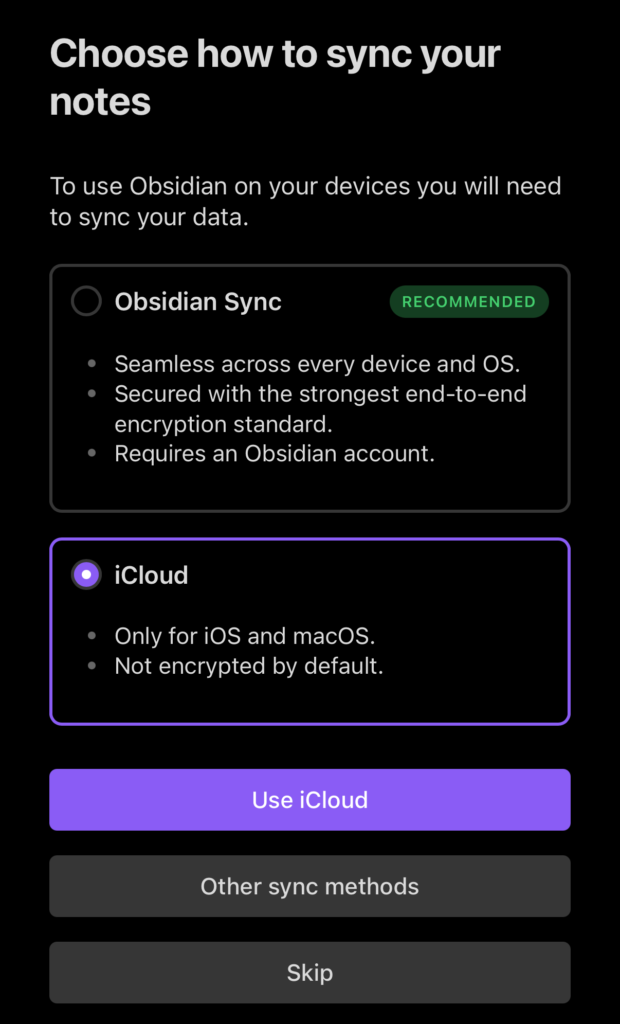Click the bullet beside "Secured with the strongest"
The image size is (620, 1024).
(93, 394)
